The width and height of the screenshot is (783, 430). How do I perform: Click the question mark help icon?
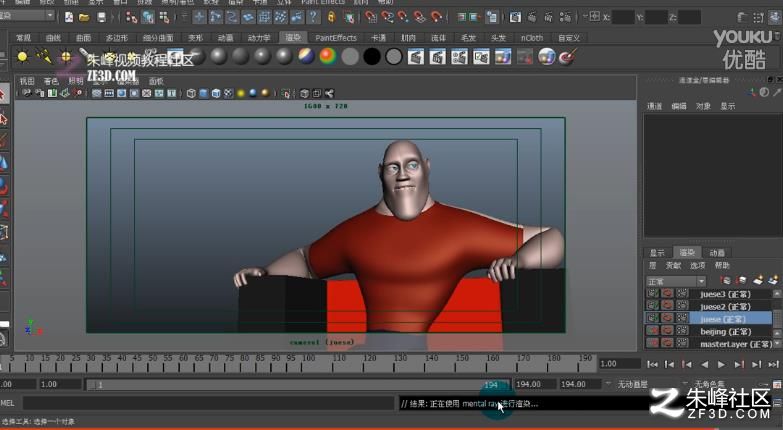pos(314,17)
